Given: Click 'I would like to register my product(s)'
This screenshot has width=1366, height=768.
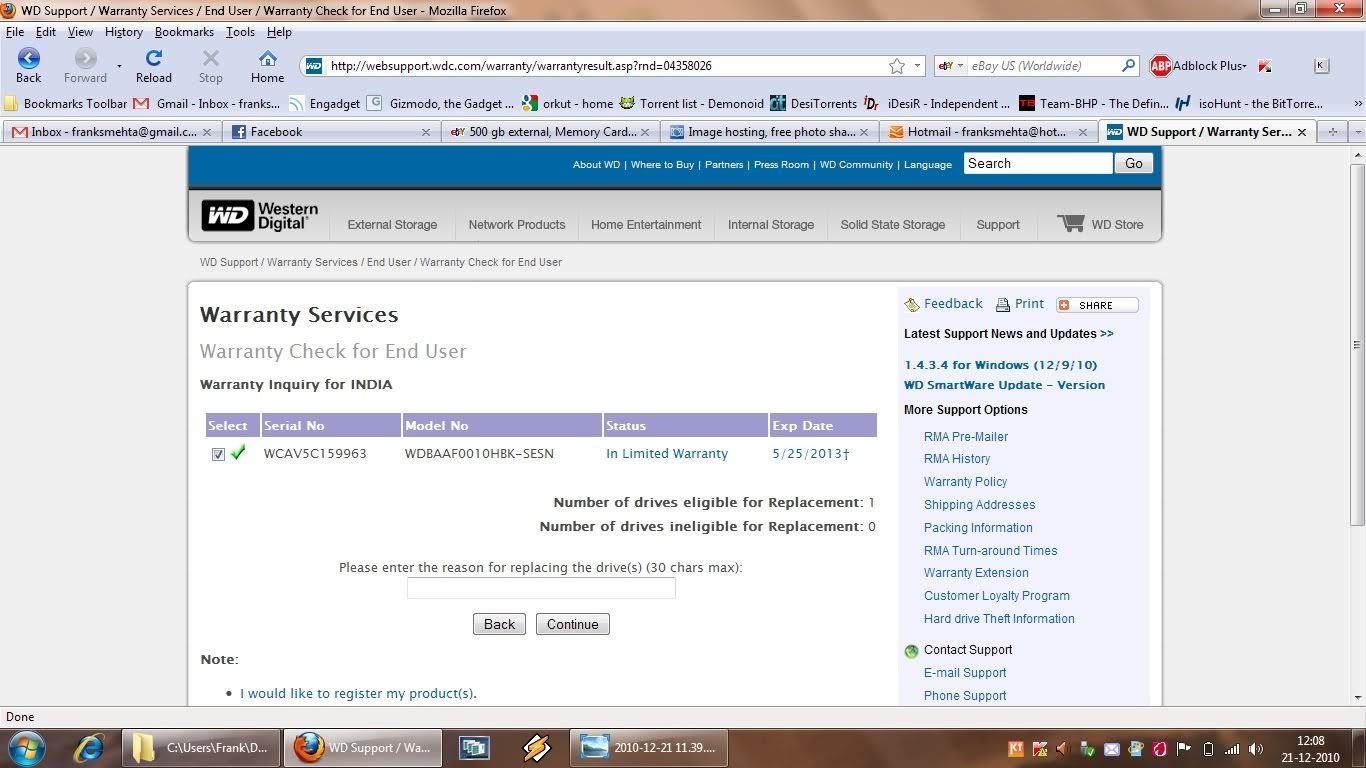Looking at the screenshot, I should pyautogui.click(x=358, y=693).
